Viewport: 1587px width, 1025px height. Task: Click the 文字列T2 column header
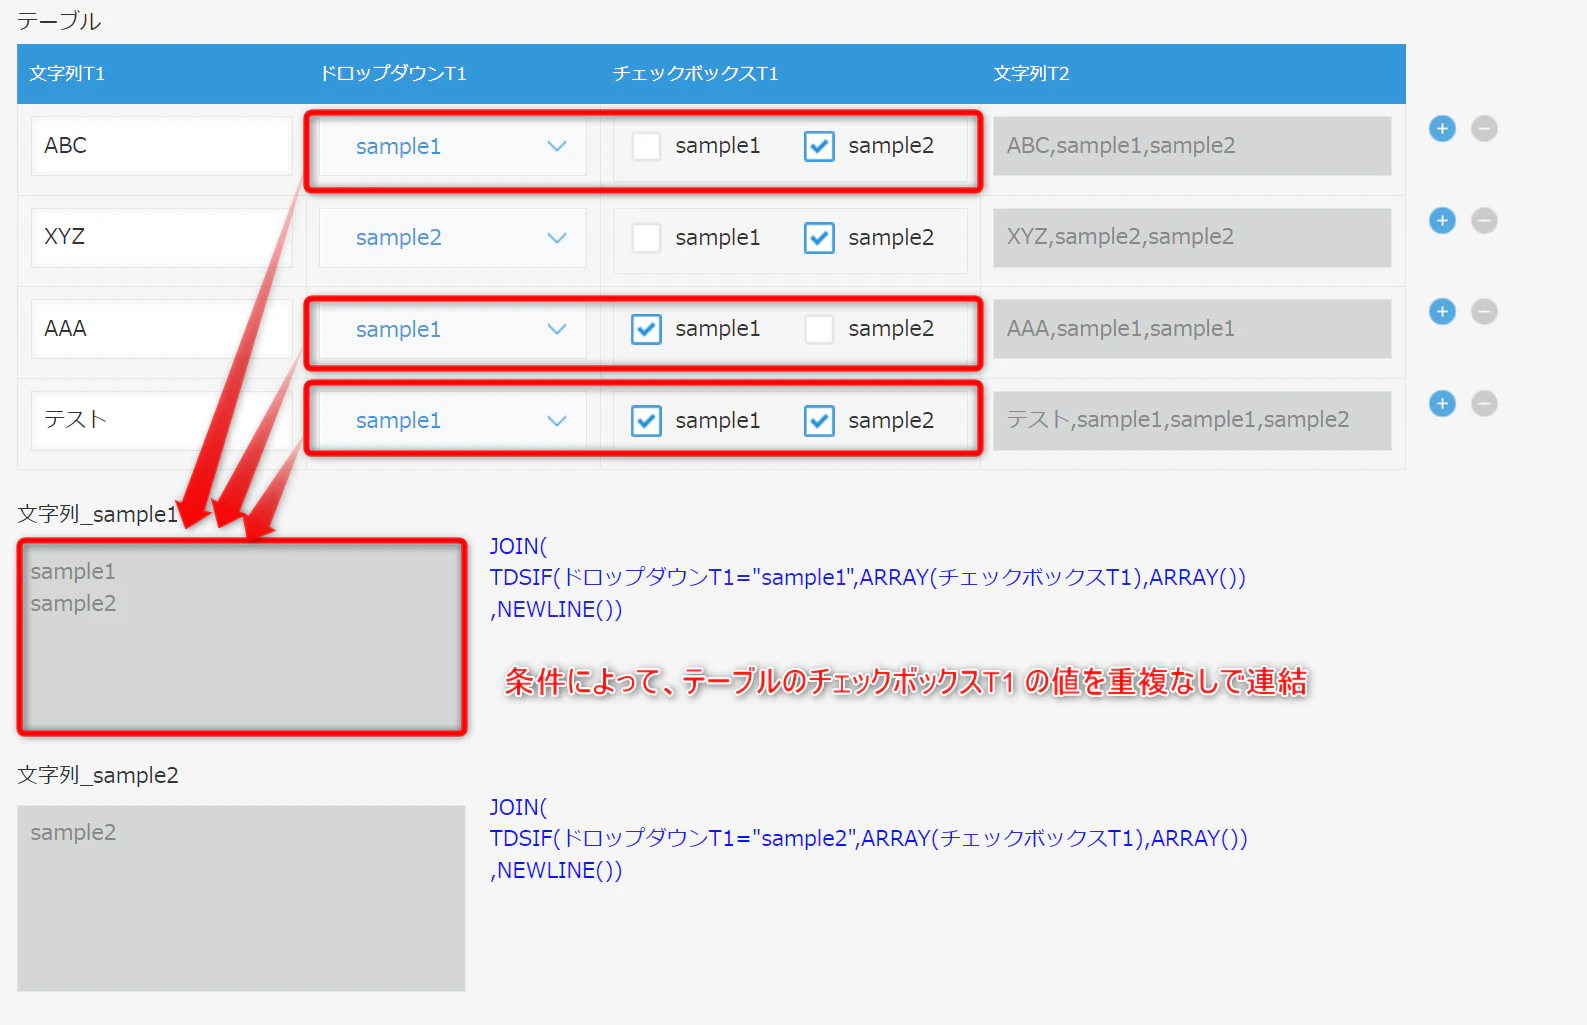(1031, 74)
